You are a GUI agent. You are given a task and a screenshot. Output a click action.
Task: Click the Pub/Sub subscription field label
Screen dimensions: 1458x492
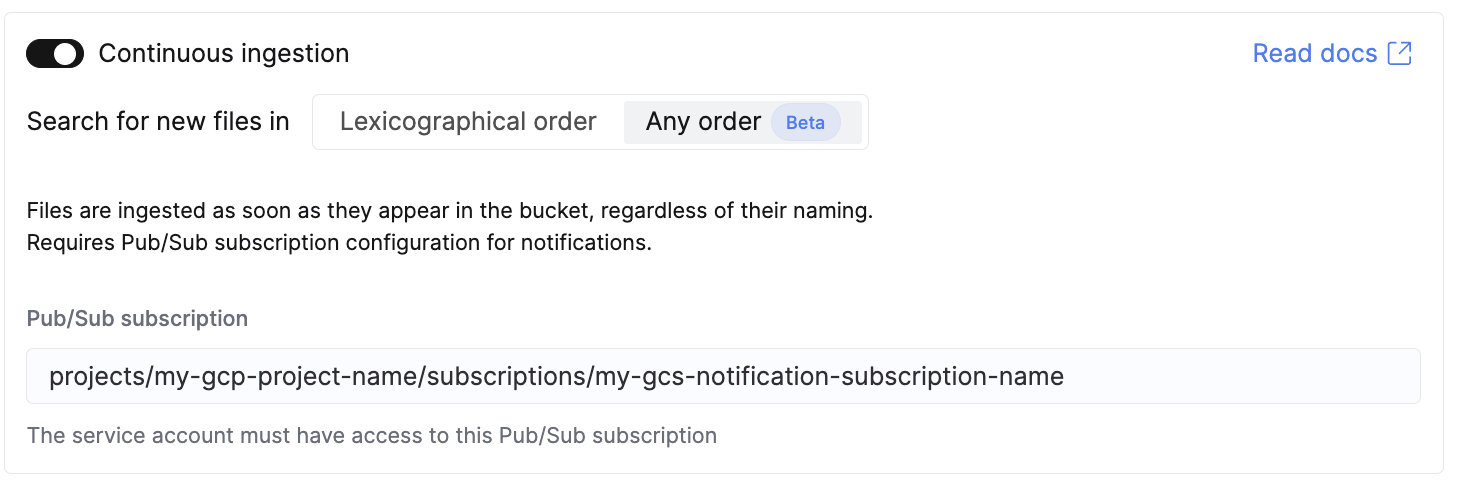click(x=137, y=319)
